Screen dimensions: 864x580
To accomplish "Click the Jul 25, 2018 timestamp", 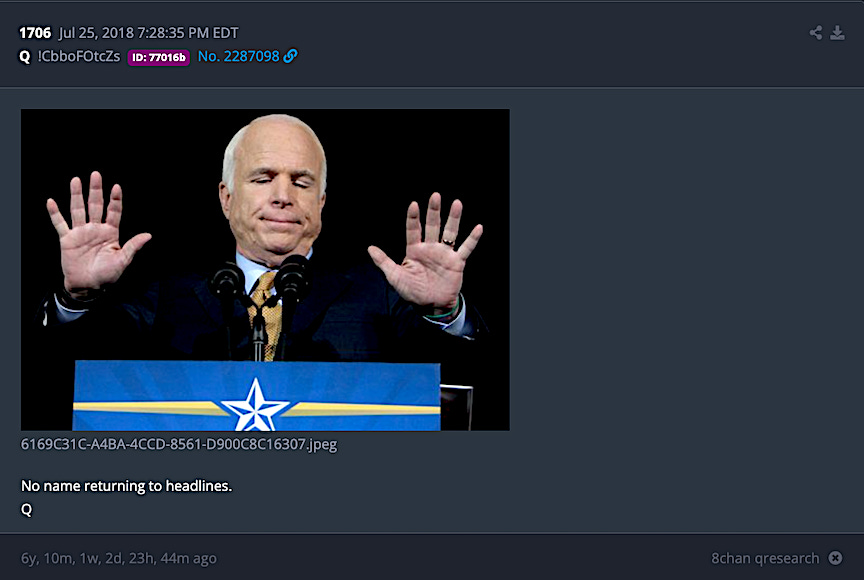I will point(149,33).
